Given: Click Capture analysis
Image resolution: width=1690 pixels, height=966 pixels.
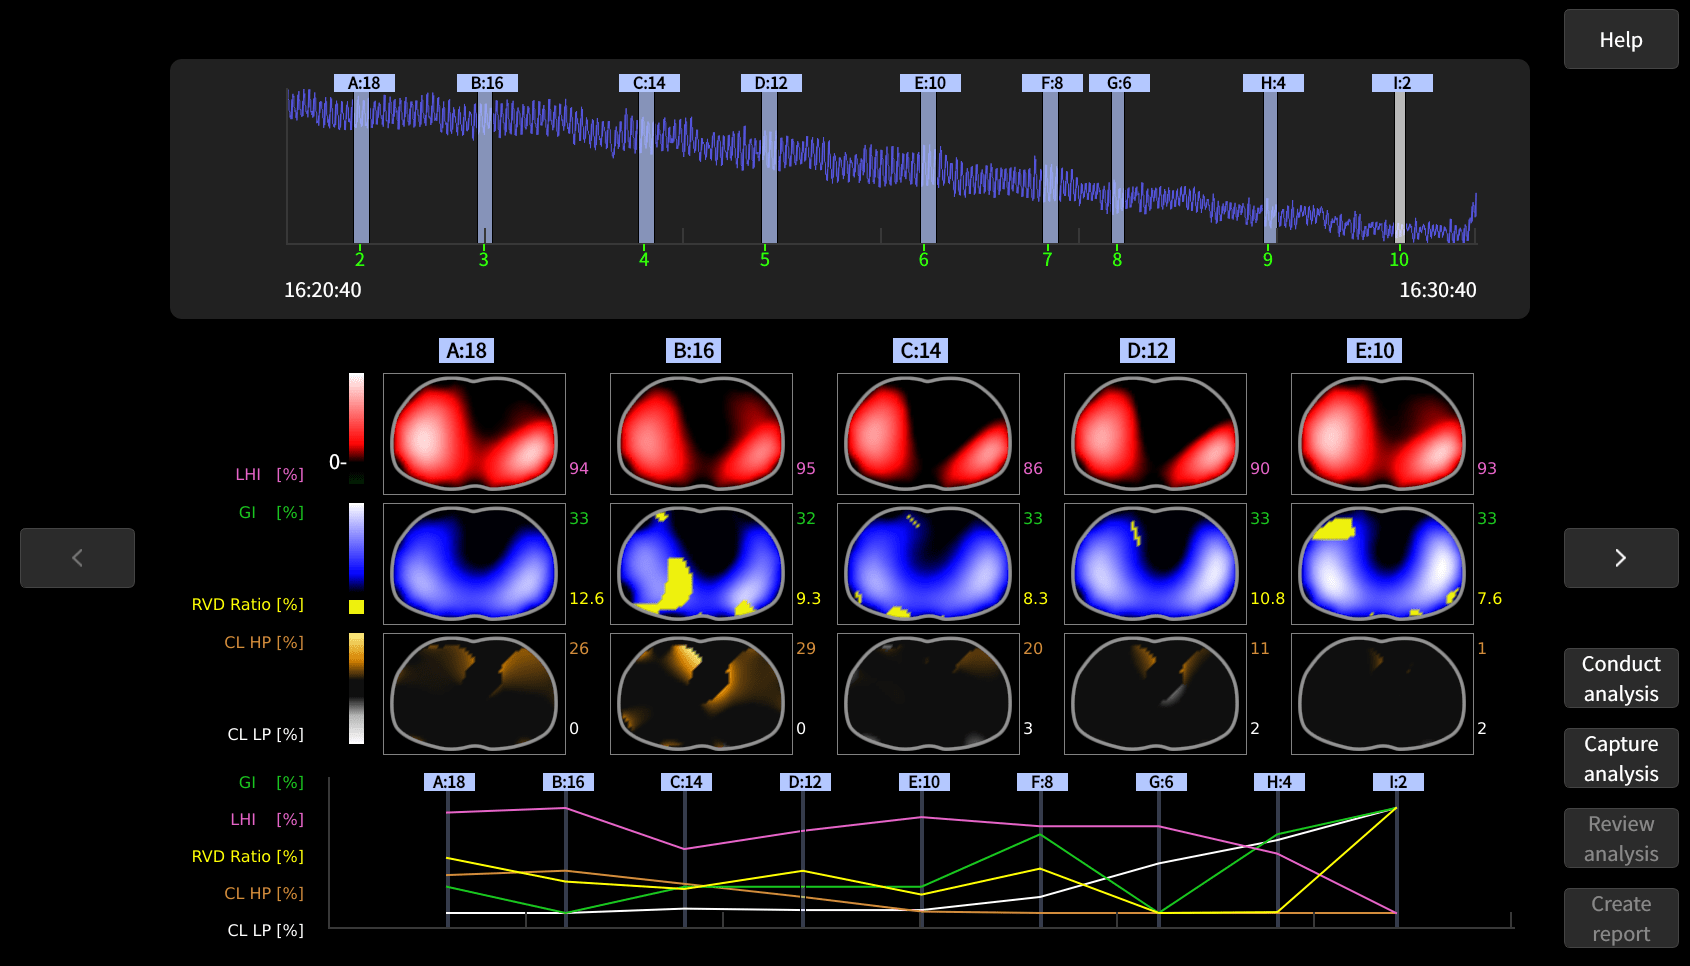Looking at the screenshot, I should pyautogui.click(x=1621, y=758).
